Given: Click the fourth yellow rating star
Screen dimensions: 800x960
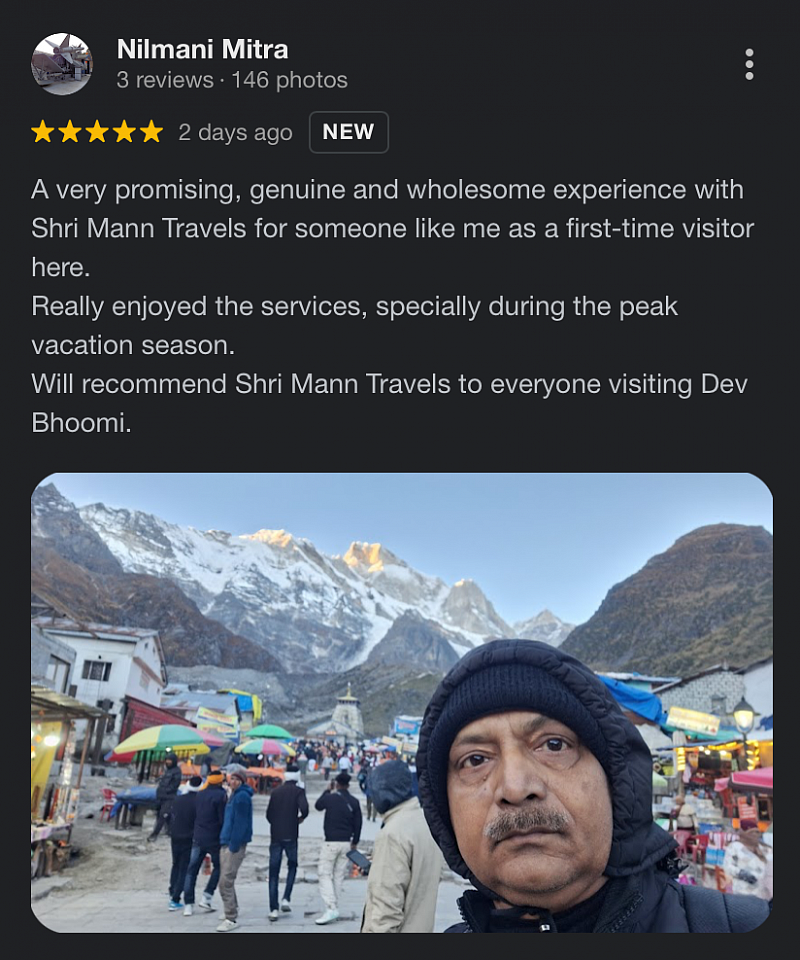Looking at the screenshot, I should [x=124, y=132].
